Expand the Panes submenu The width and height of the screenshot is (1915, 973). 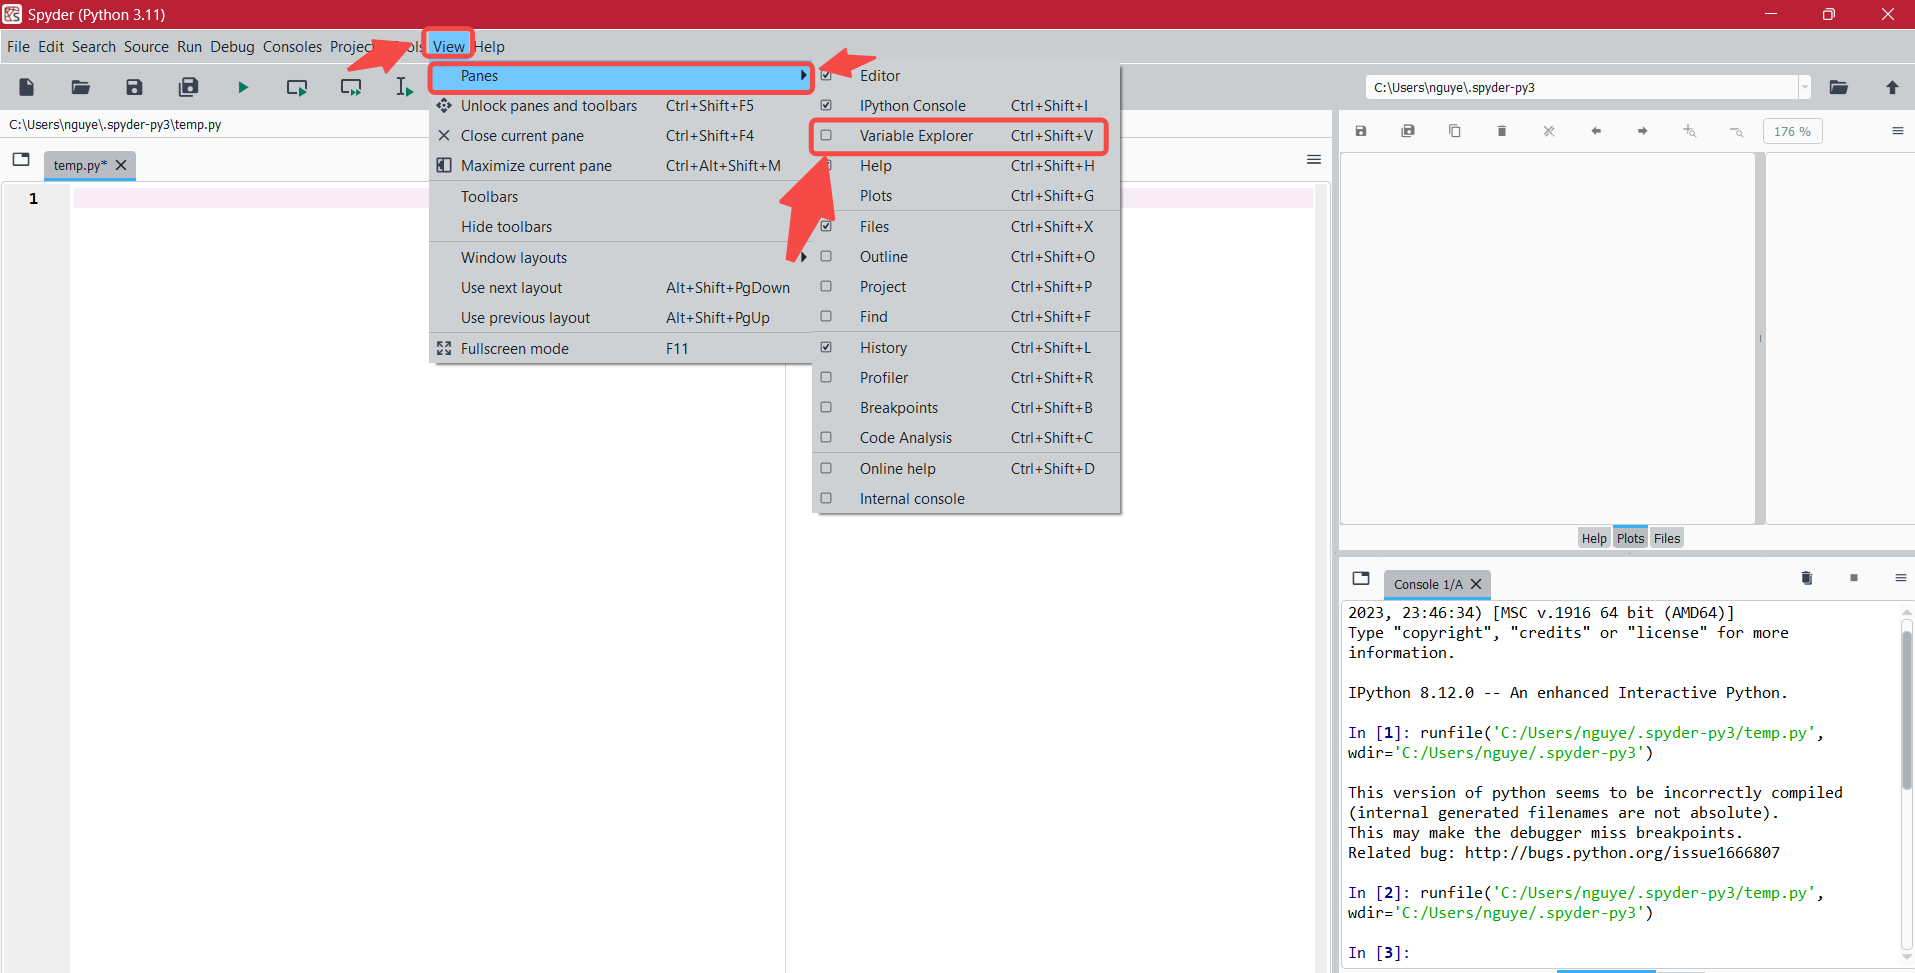point(621,76)
